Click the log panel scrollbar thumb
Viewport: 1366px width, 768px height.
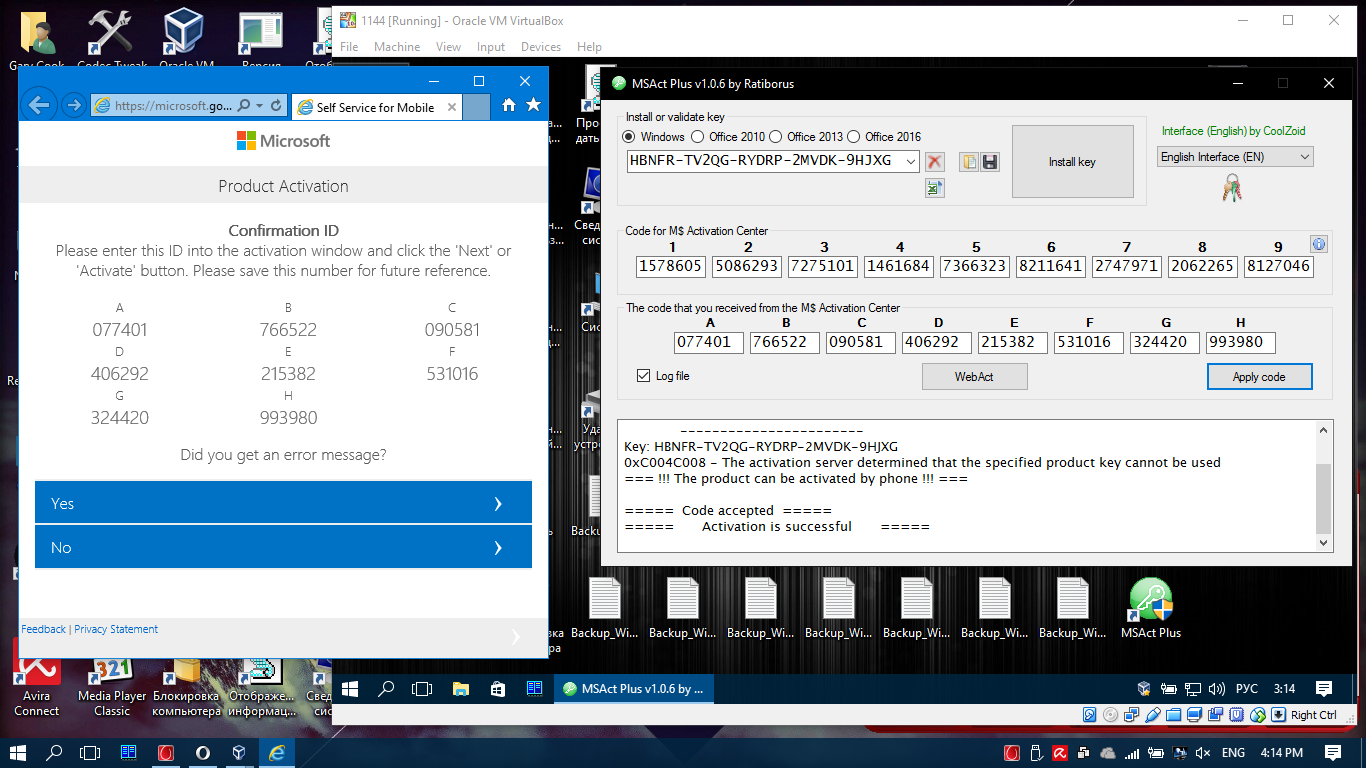[1323, 498]
